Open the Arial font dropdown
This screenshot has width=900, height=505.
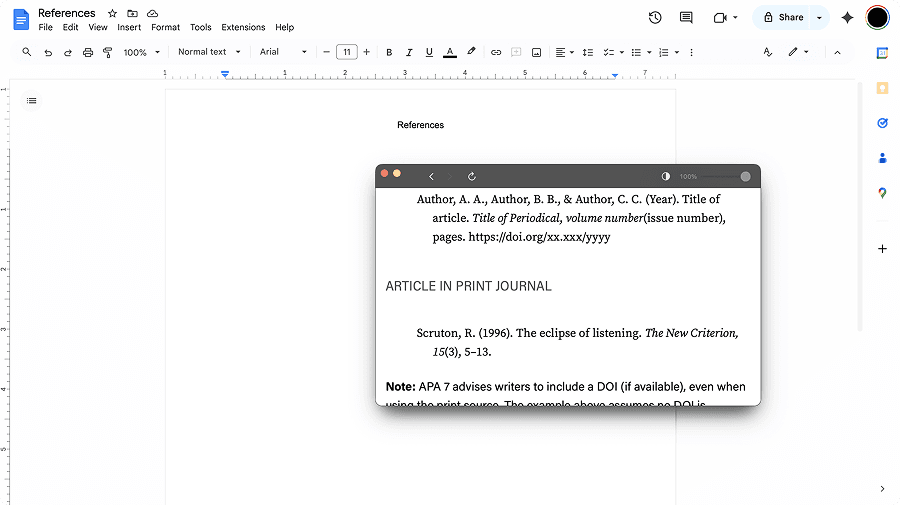click(x=283, y=52)
